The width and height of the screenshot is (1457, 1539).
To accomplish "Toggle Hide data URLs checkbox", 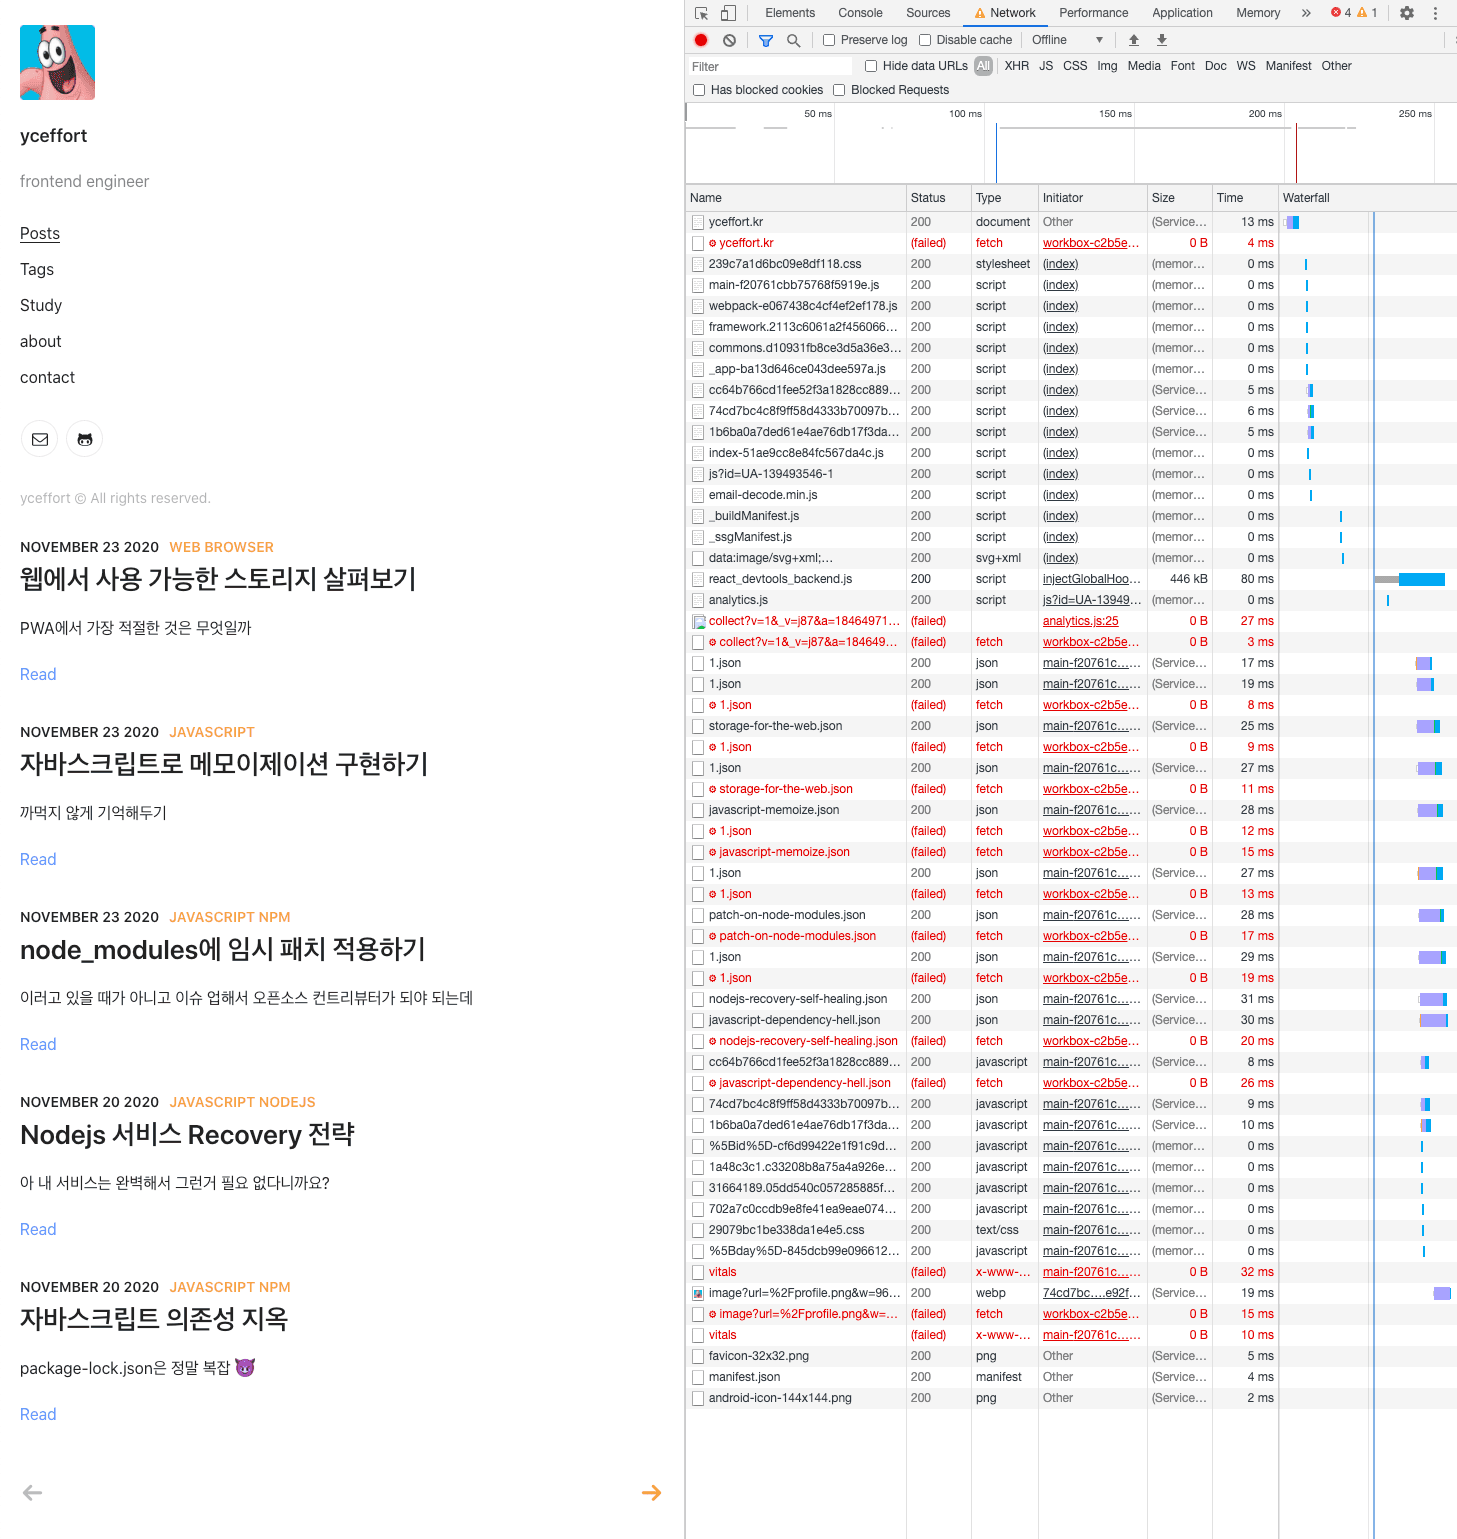I will pos(871,66).
